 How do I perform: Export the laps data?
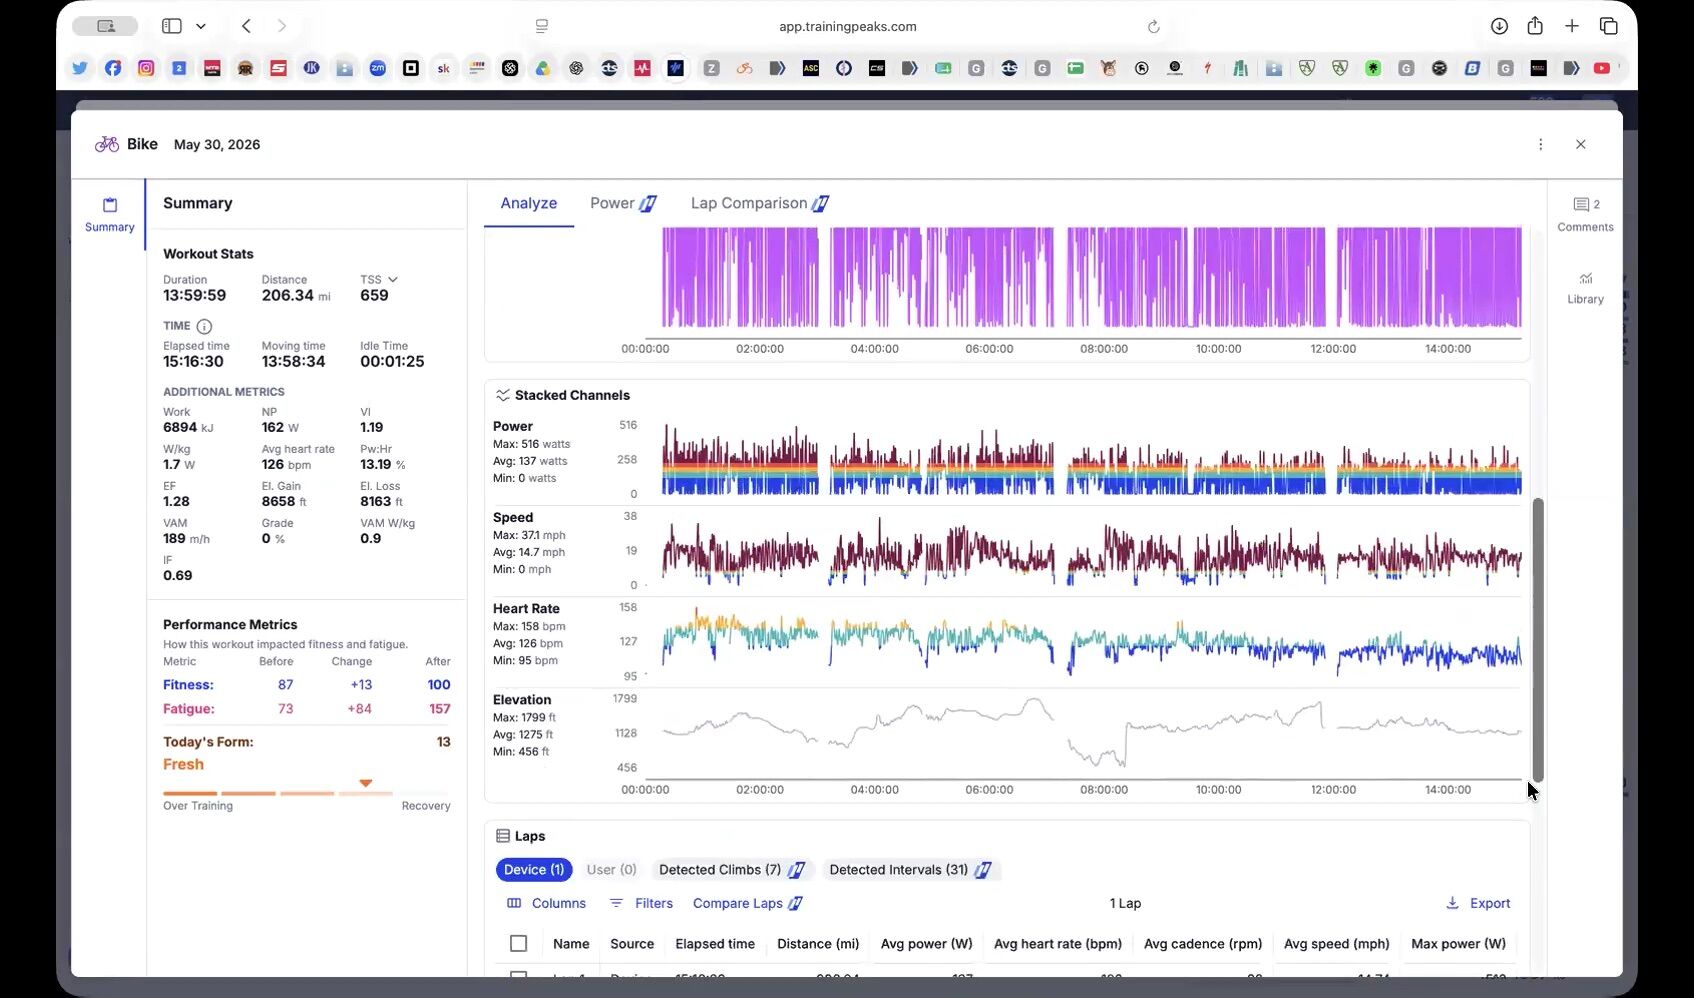coord(1478,903)
